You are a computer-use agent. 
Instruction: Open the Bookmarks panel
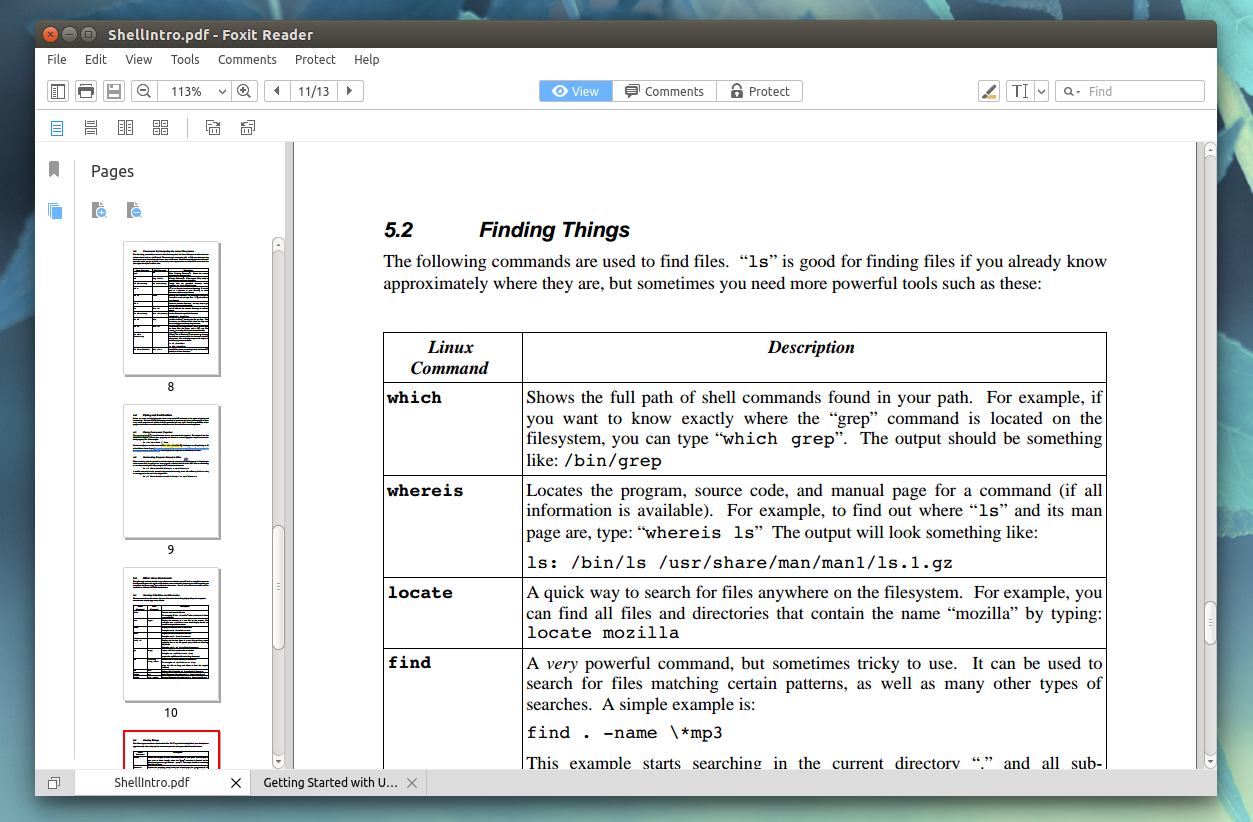click(54, 169)
